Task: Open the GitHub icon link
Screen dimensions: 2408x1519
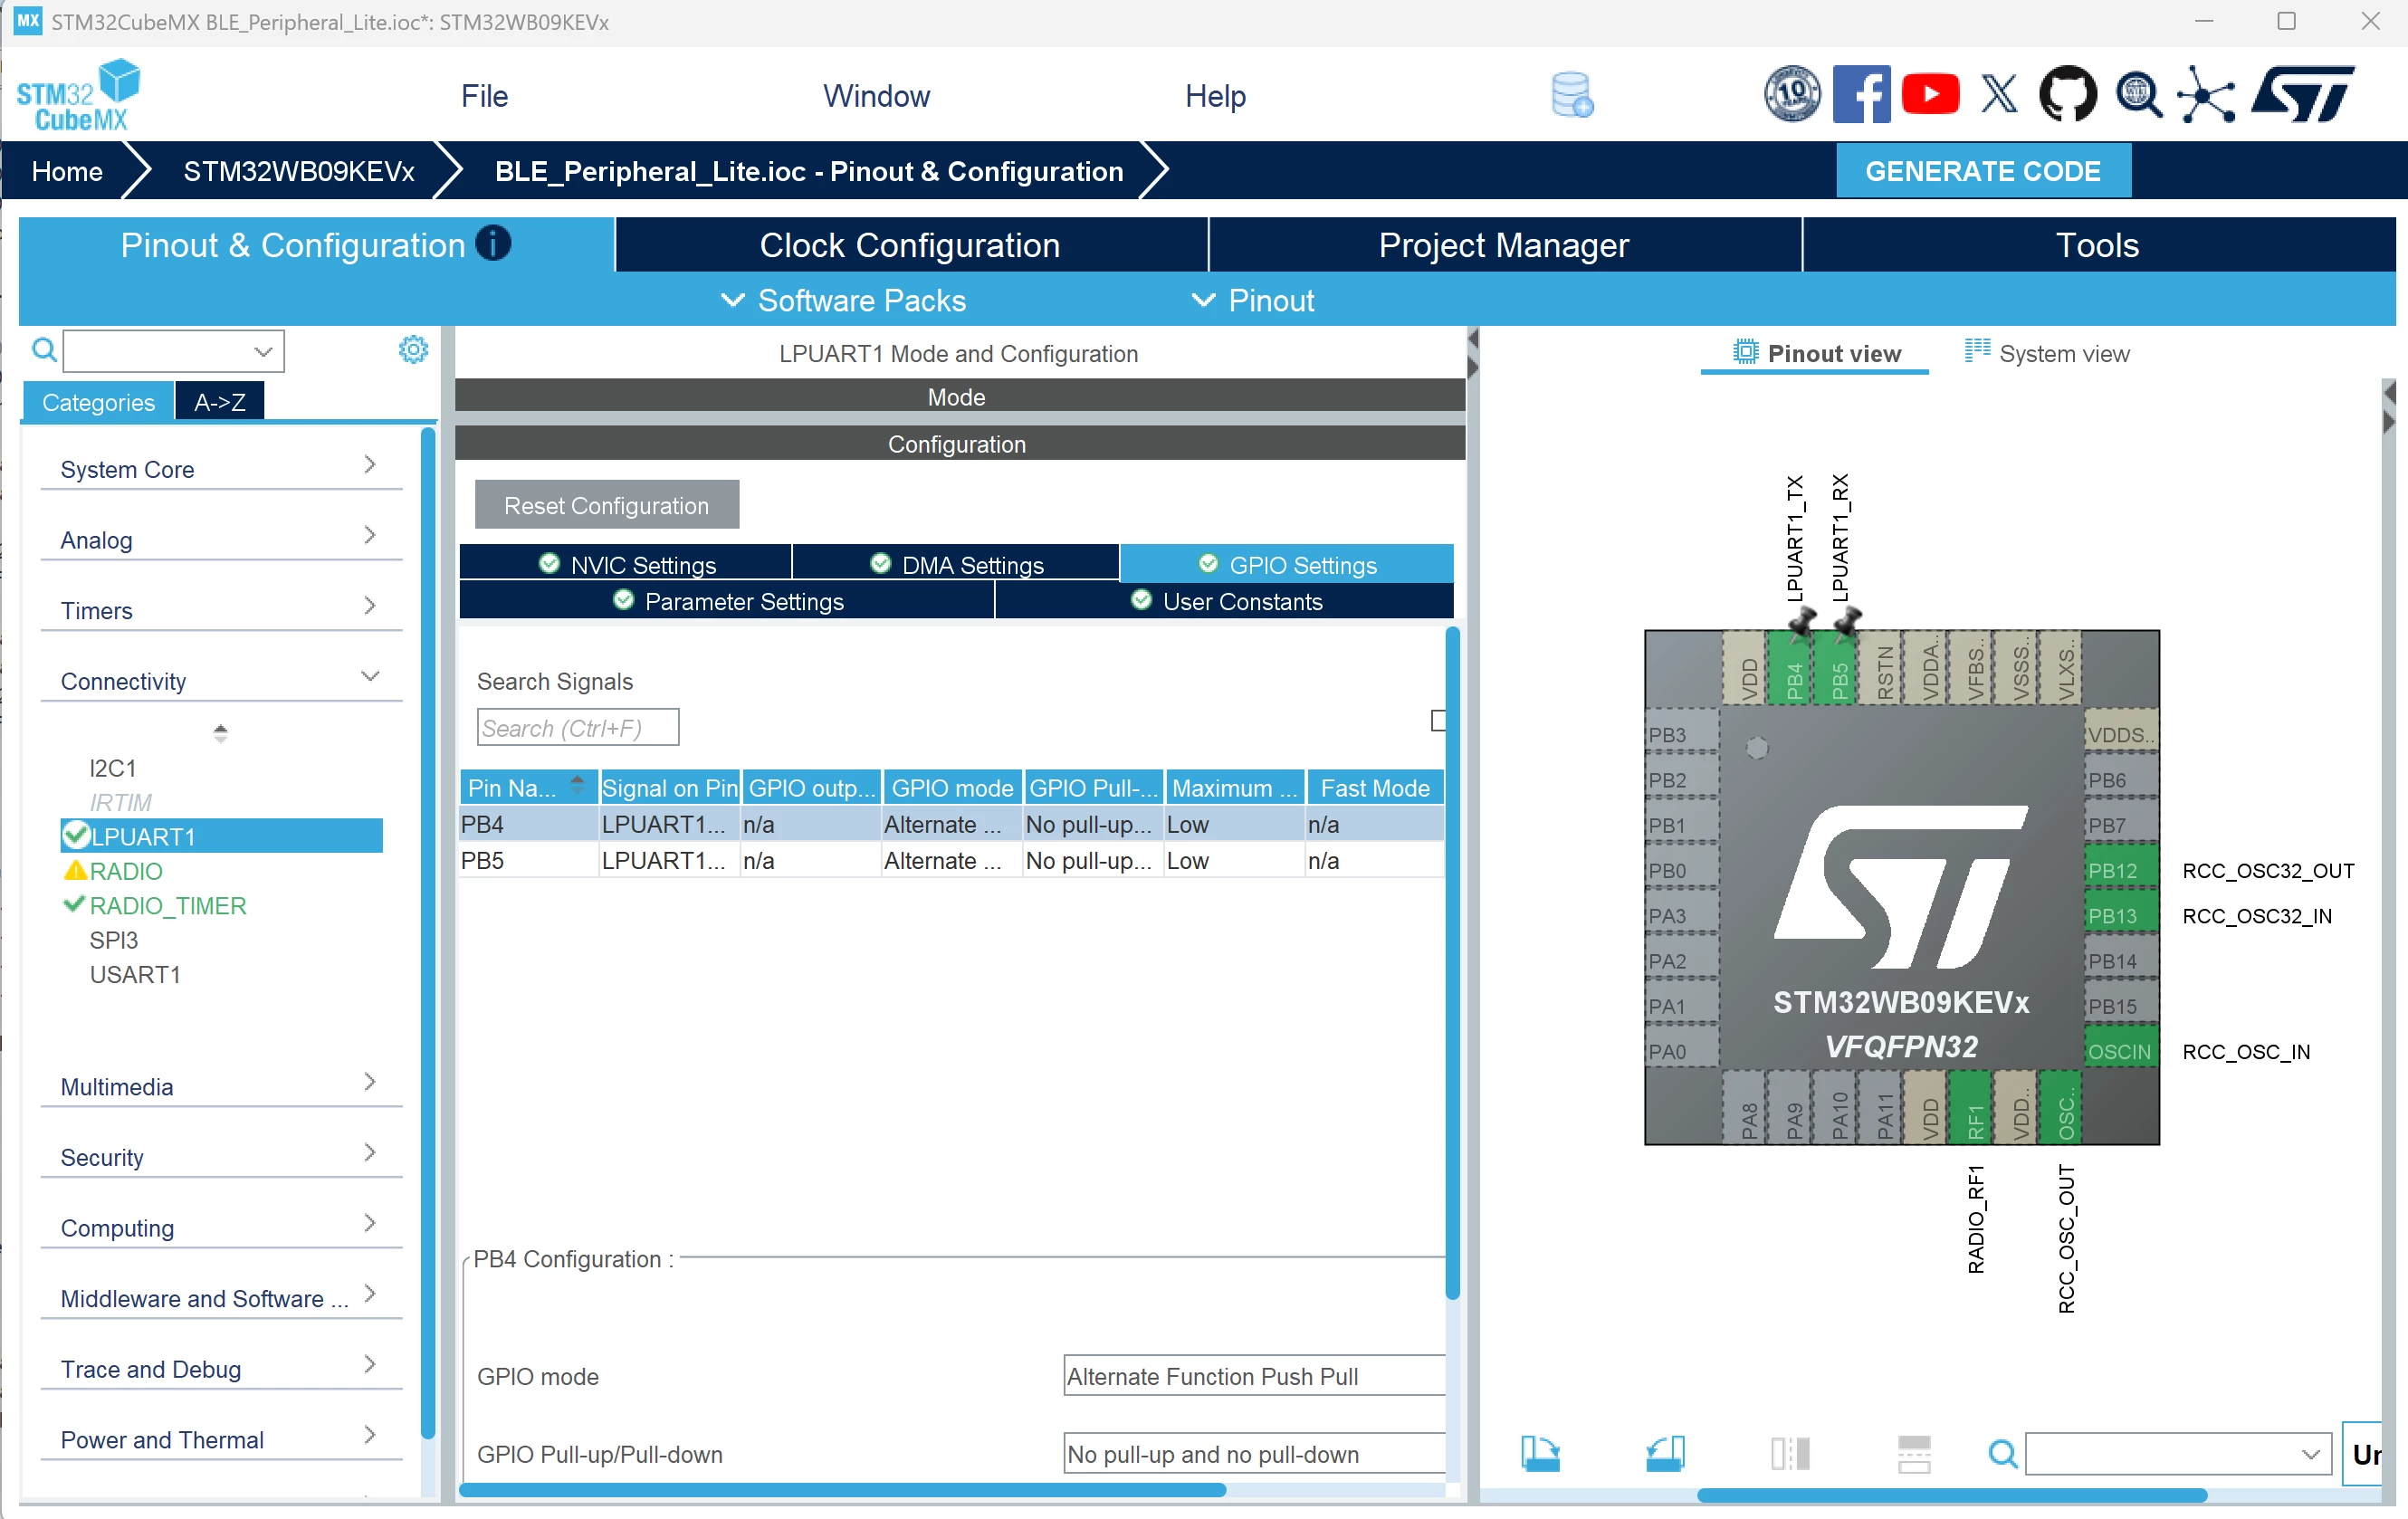Action: (2067, 95)
